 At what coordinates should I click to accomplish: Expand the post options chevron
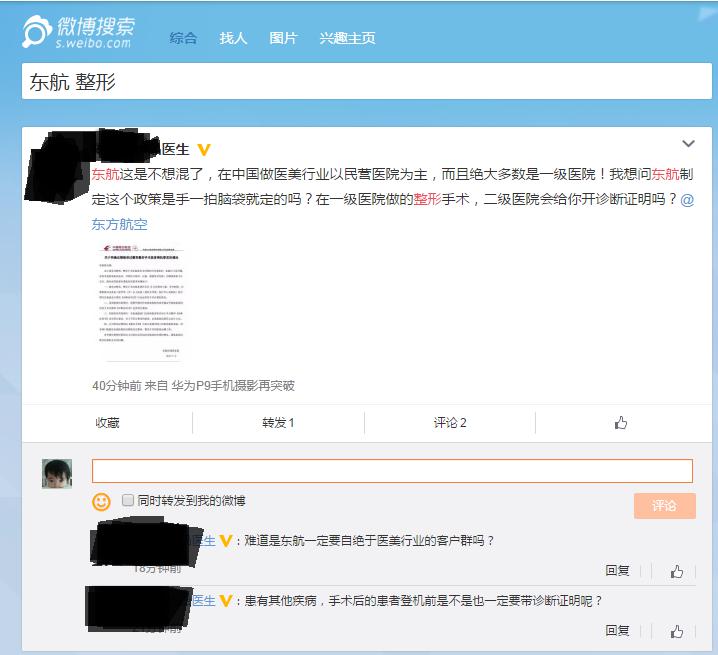tap(688, 144)
